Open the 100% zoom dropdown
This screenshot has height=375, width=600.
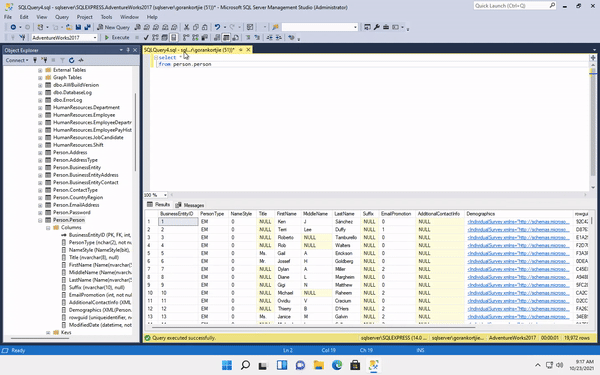coord(165,195)
